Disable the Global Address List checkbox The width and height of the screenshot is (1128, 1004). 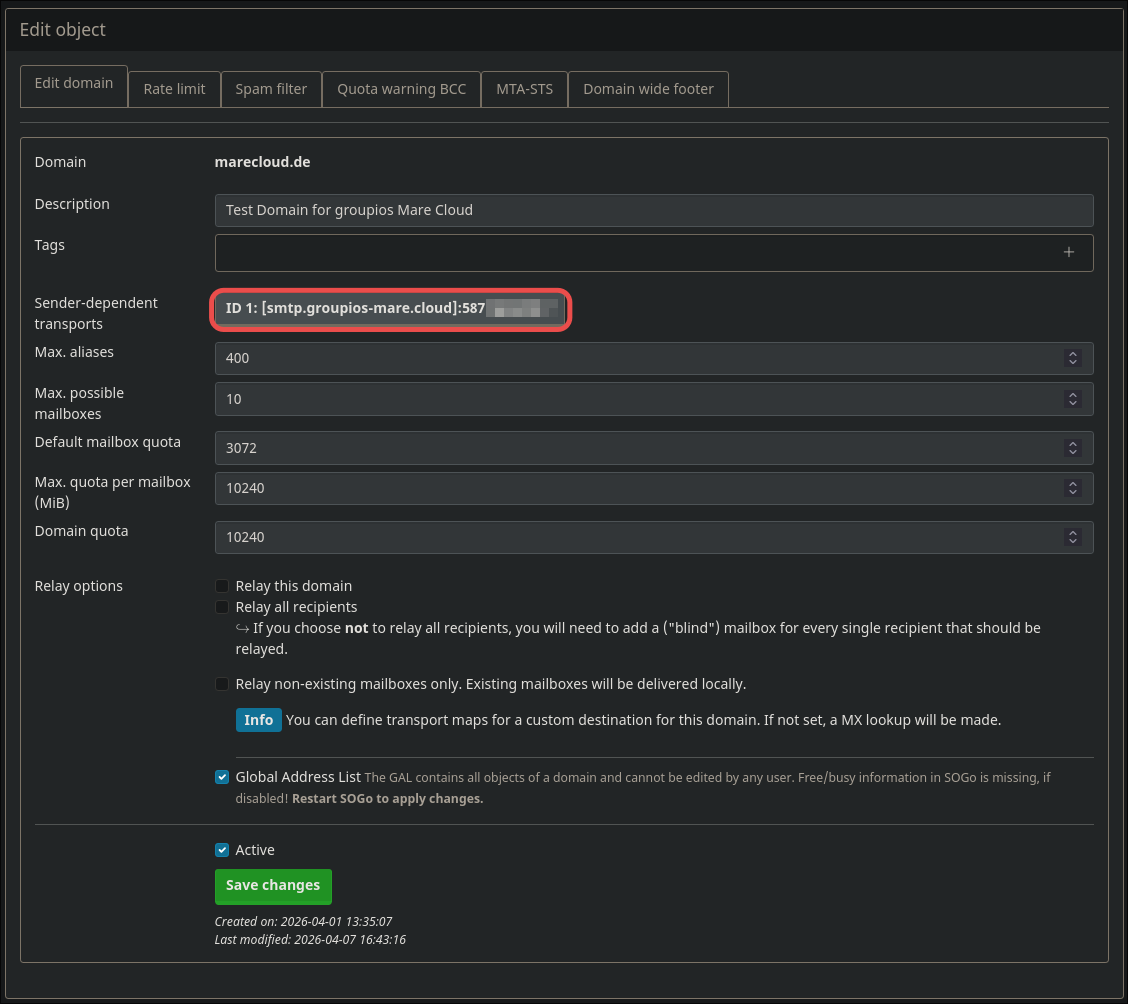tap(221, 777)
